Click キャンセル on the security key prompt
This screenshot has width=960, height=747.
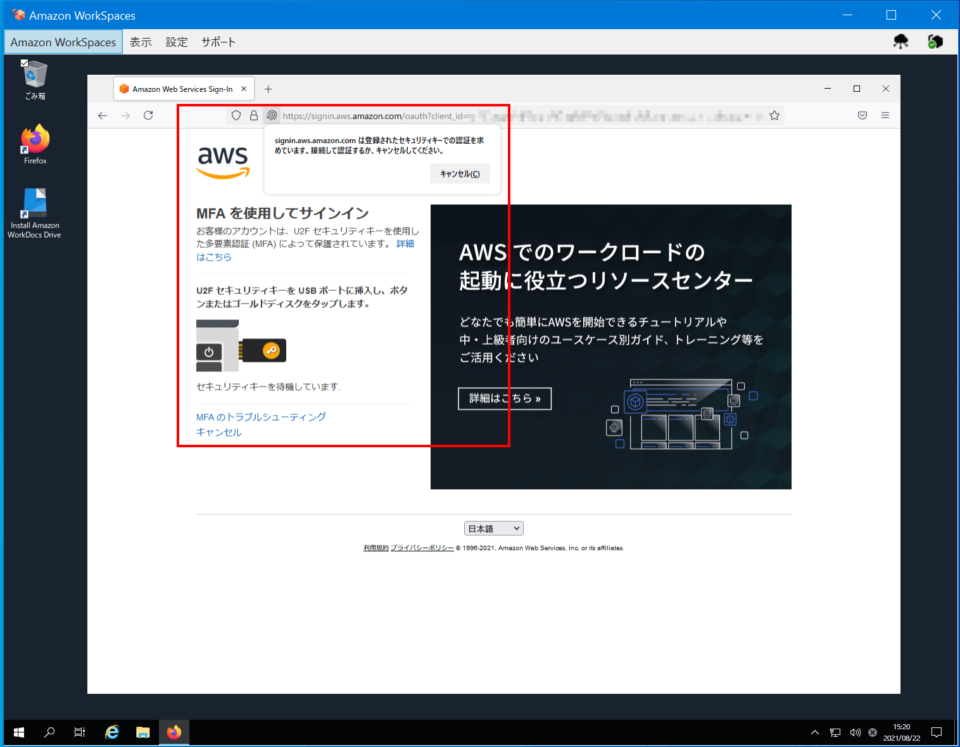(x=460, y=174)
